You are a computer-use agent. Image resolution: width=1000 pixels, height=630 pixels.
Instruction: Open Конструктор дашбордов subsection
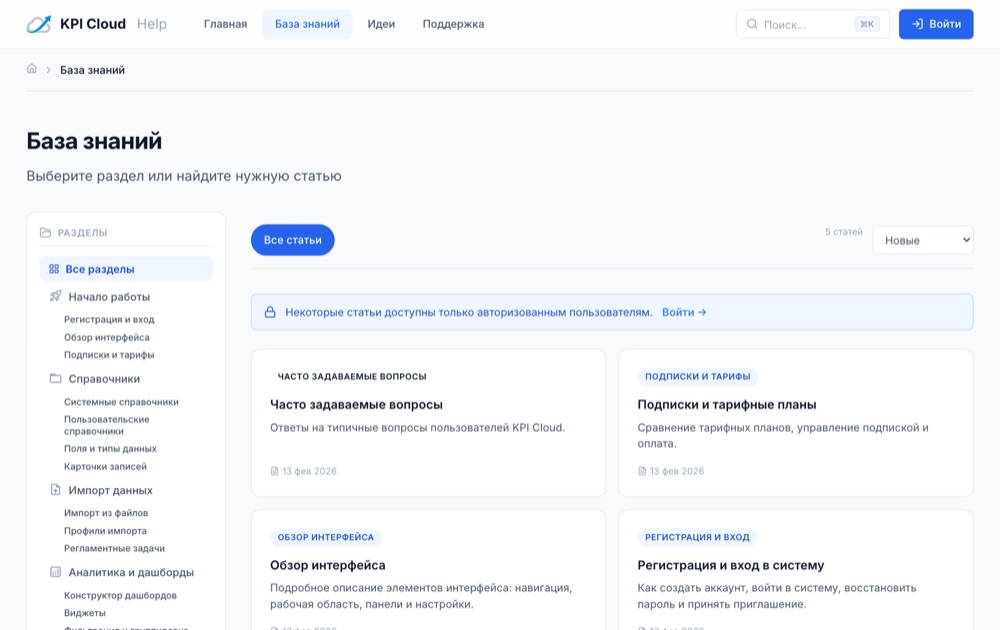[120, 595]
